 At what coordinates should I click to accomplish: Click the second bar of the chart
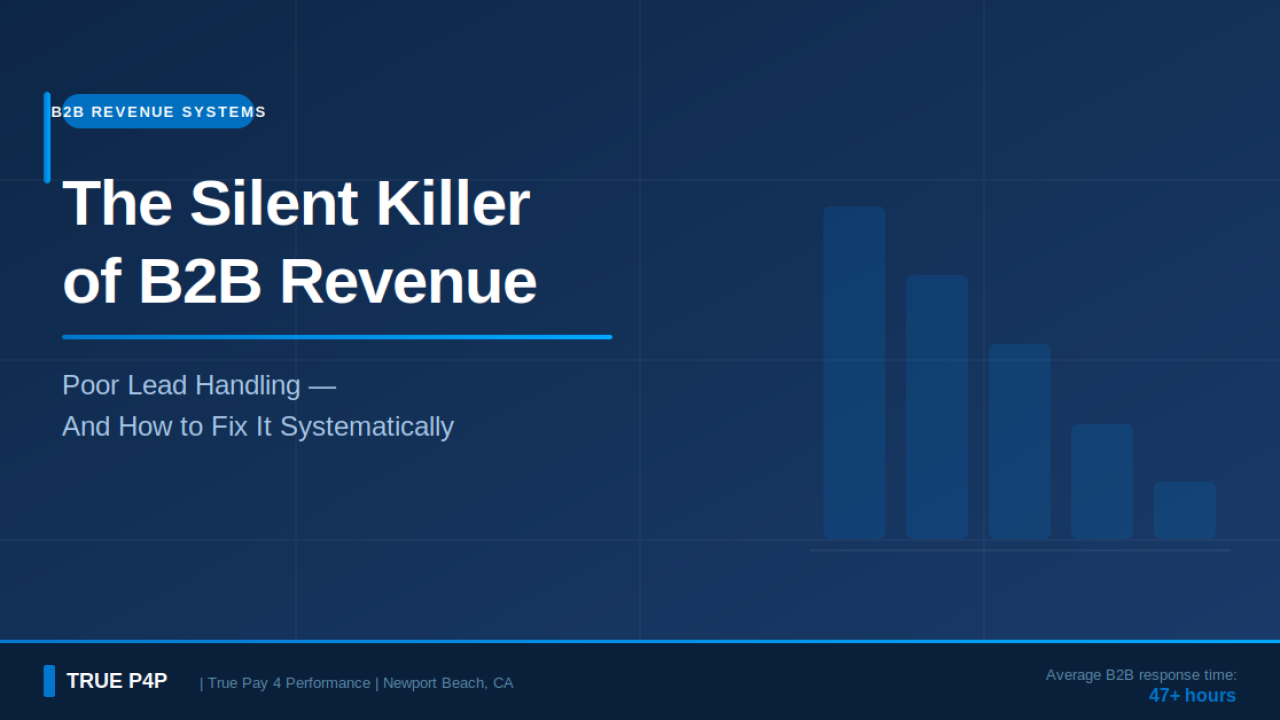[936, 407]
